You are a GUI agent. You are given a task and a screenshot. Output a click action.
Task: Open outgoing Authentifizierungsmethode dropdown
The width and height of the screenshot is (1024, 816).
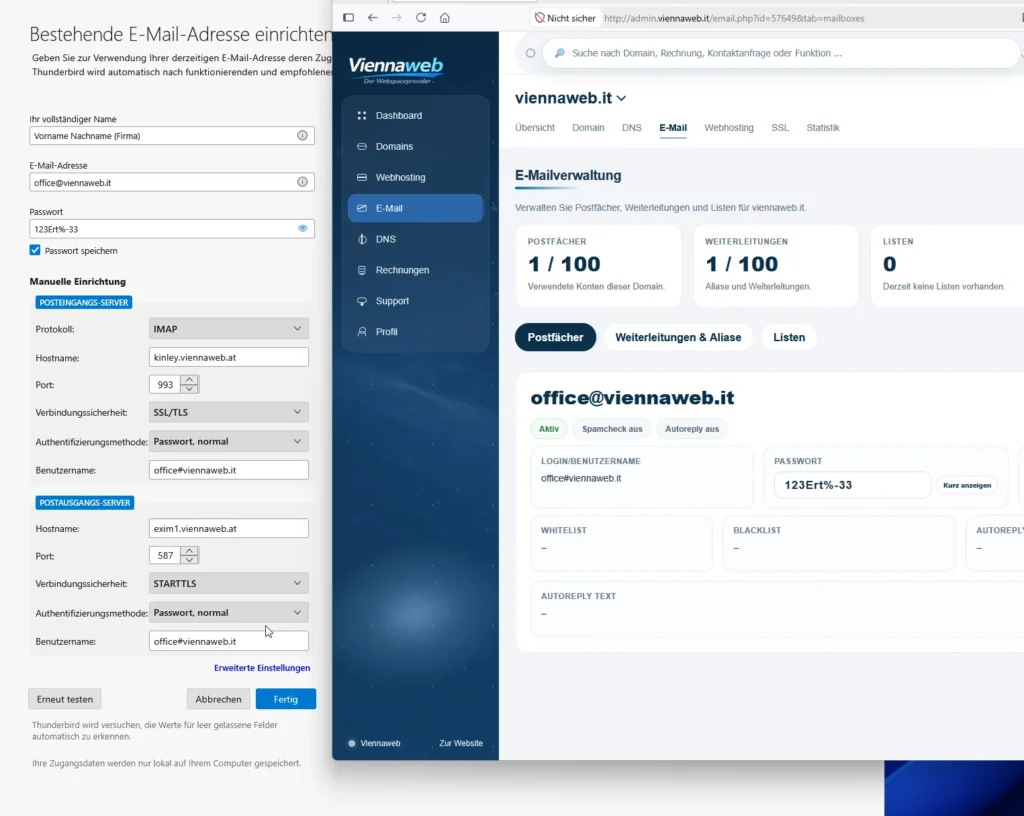(229, 612)
